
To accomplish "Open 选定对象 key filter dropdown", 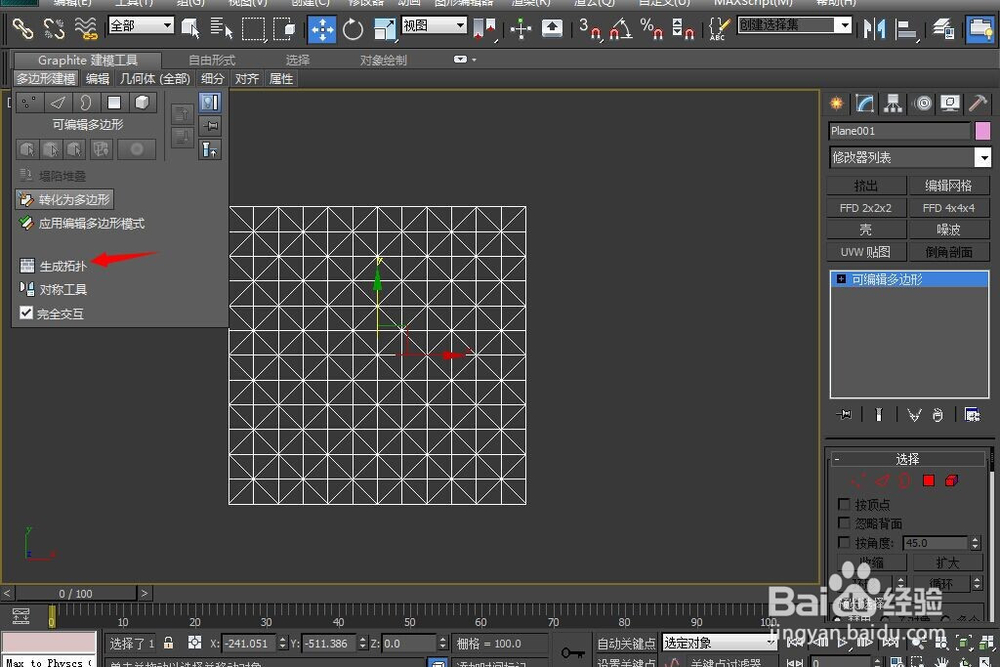I will point(719,643).
